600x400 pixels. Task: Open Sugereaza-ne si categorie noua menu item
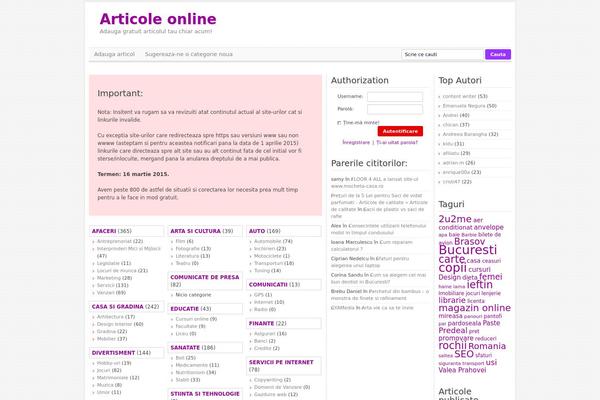pyautogui.click(x=189, y=54)
